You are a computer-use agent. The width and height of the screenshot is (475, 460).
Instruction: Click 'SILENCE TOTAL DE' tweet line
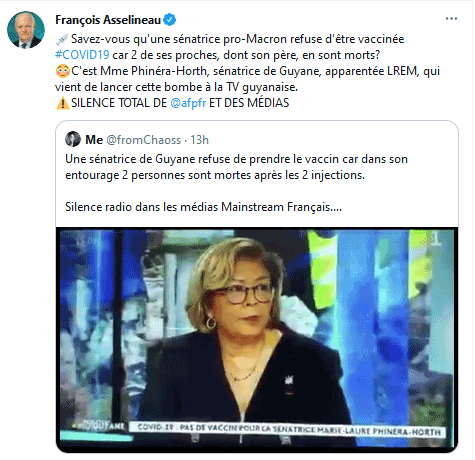[119, 103]
